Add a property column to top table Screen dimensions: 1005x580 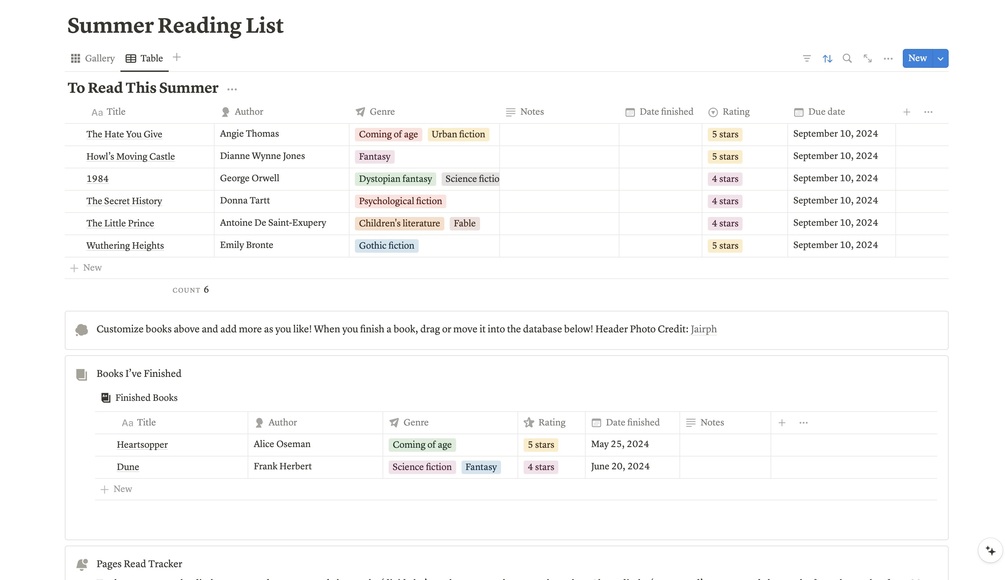[907, 112]
